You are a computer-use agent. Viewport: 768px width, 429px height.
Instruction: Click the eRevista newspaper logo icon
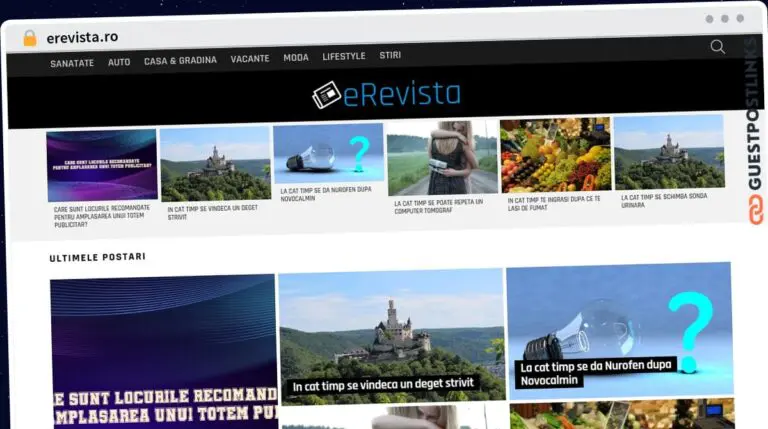point(326,95)
